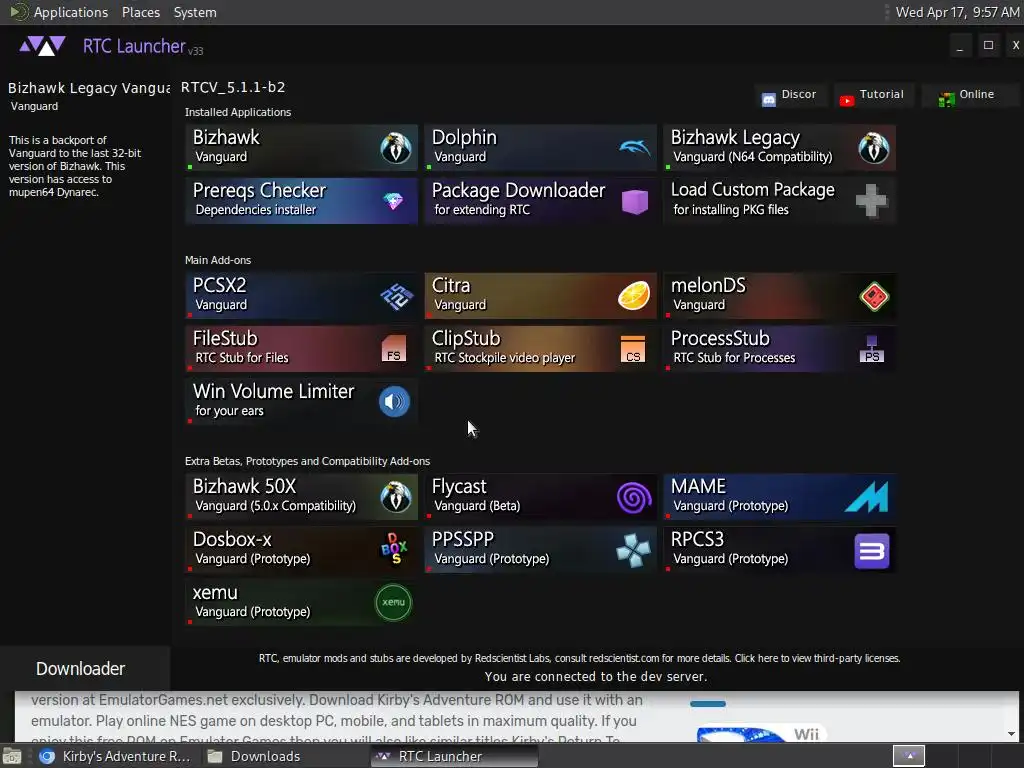Click the MAME blue M logo
Image resolution: width=1024 pixels, height=768 pixels.
[x=866, y=497]
